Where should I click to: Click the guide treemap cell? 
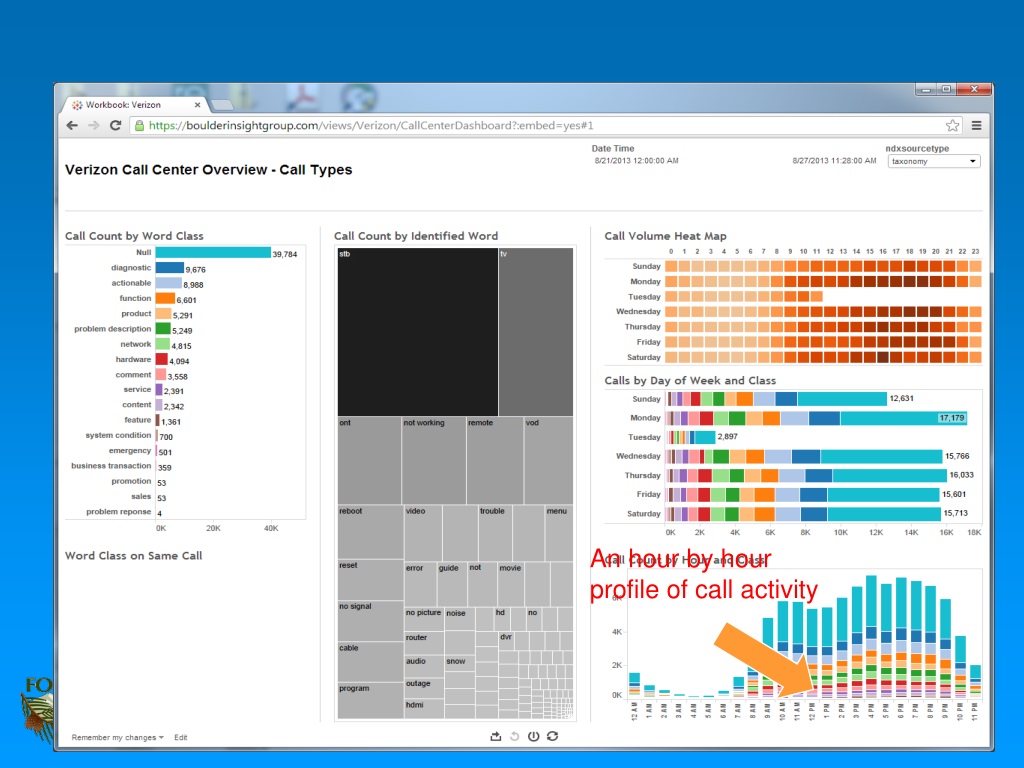click(452, 584)
